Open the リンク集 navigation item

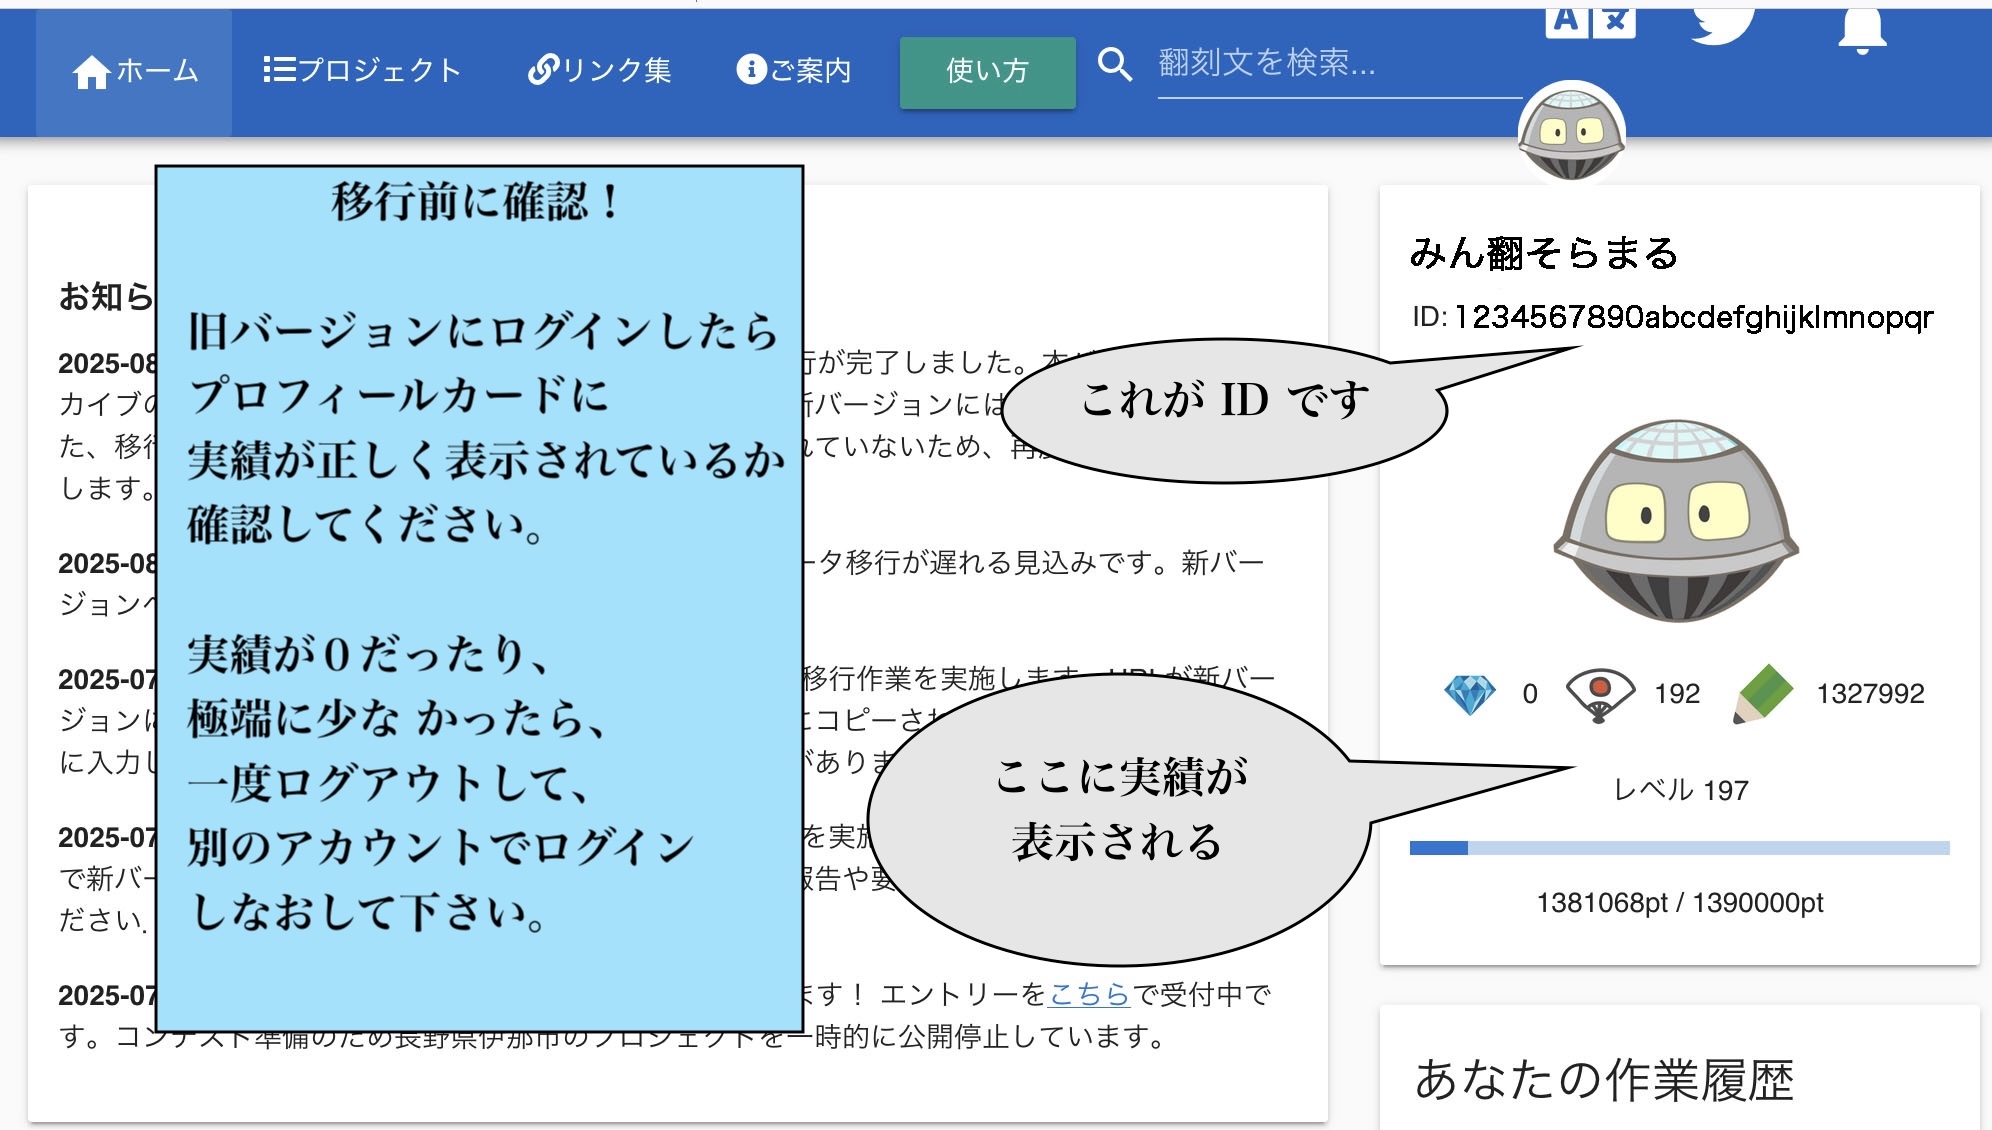599,70
